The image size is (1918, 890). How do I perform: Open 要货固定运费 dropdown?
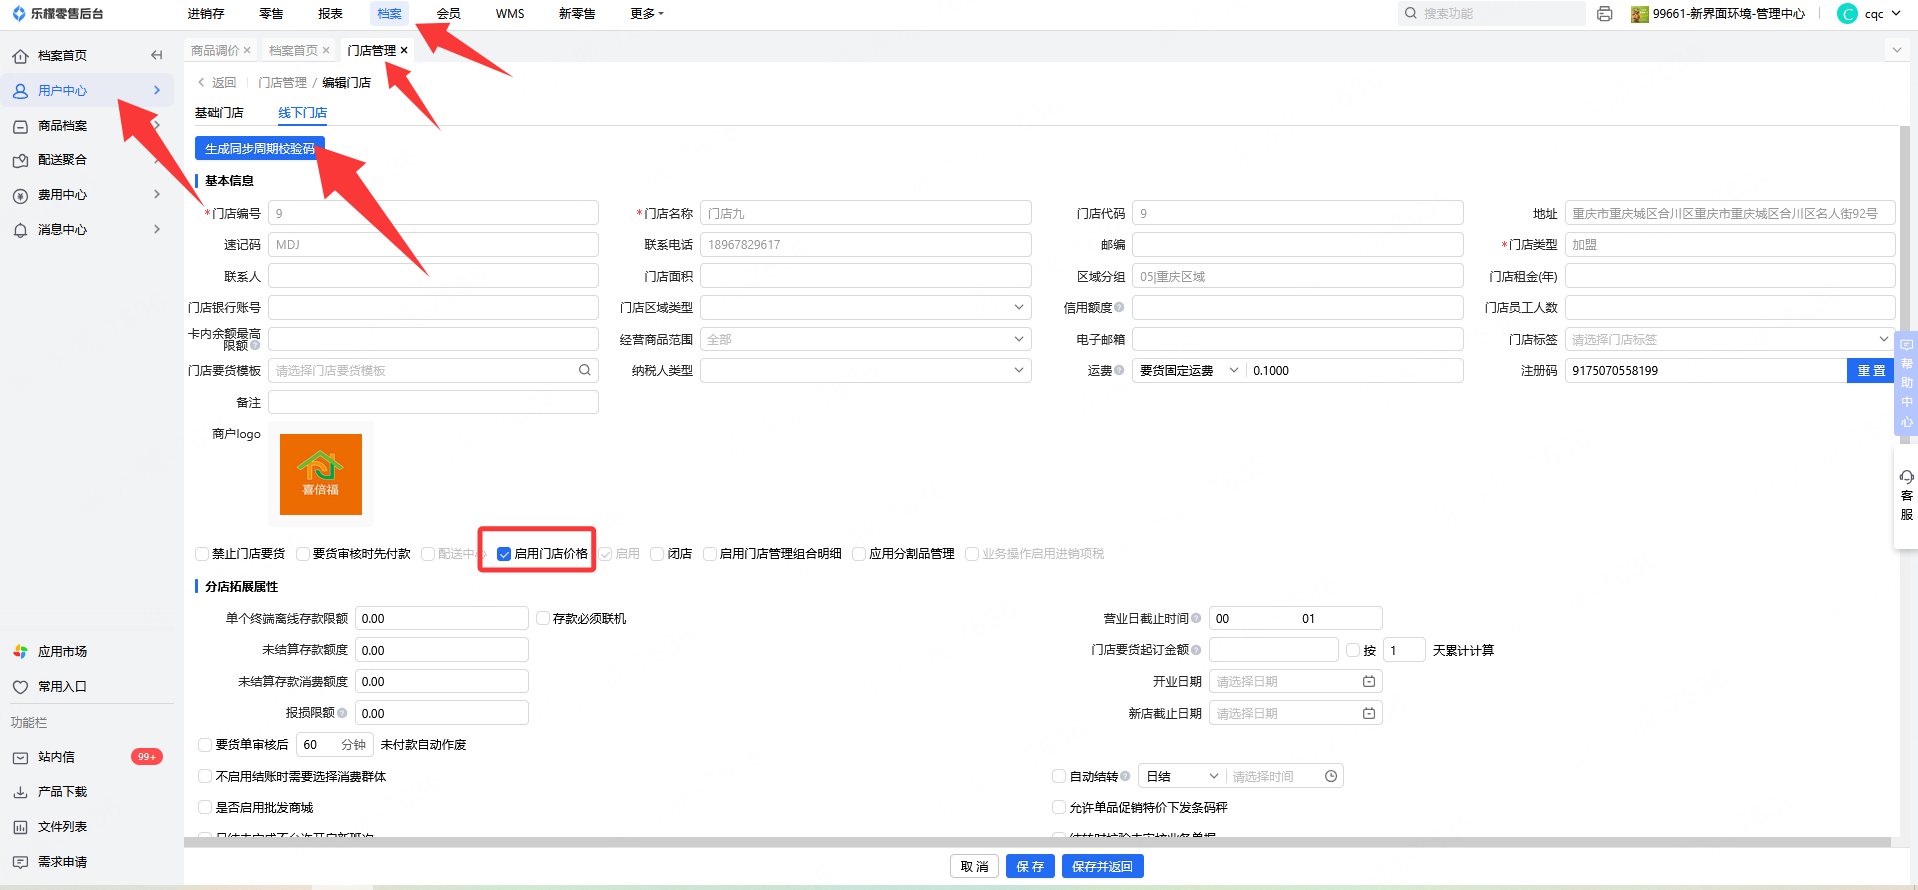coord(1189,370)
